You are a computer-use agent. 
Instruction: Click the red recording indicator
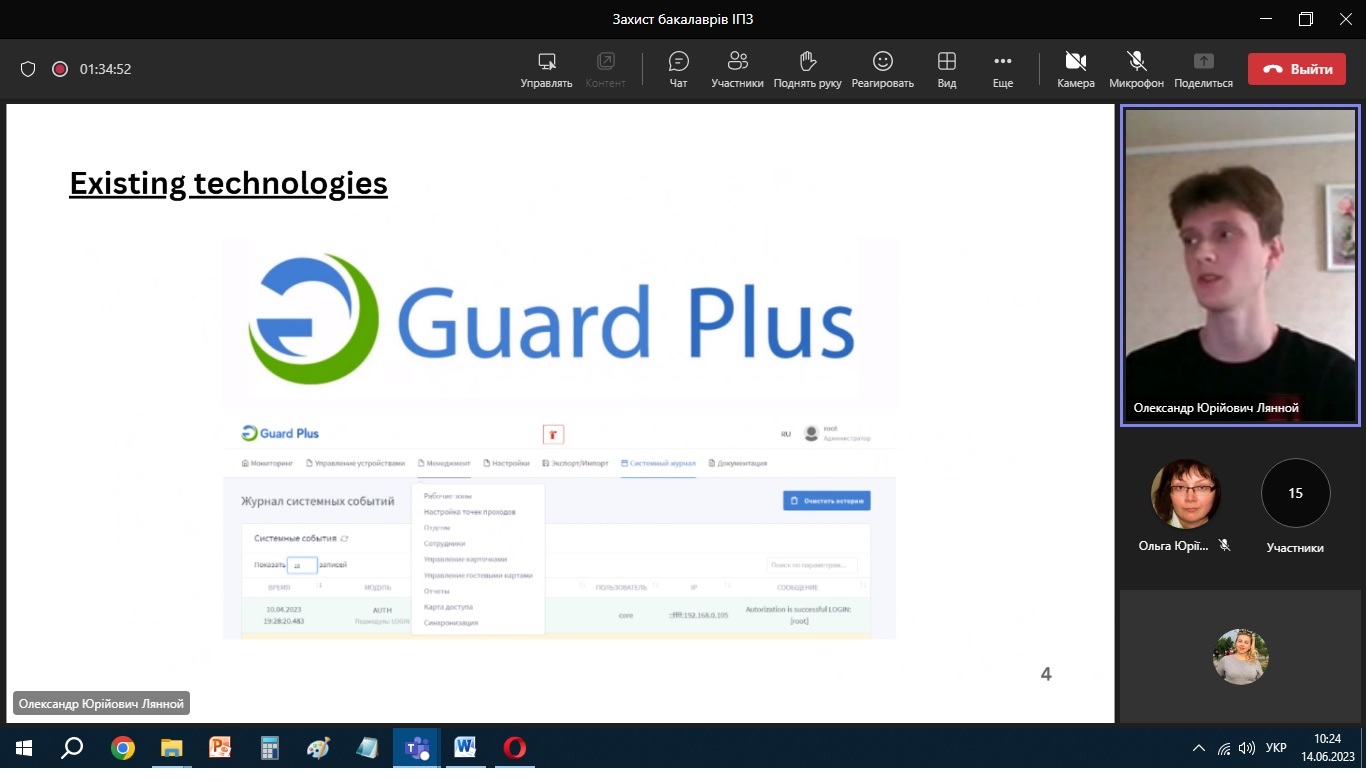[x=59, y=69]
